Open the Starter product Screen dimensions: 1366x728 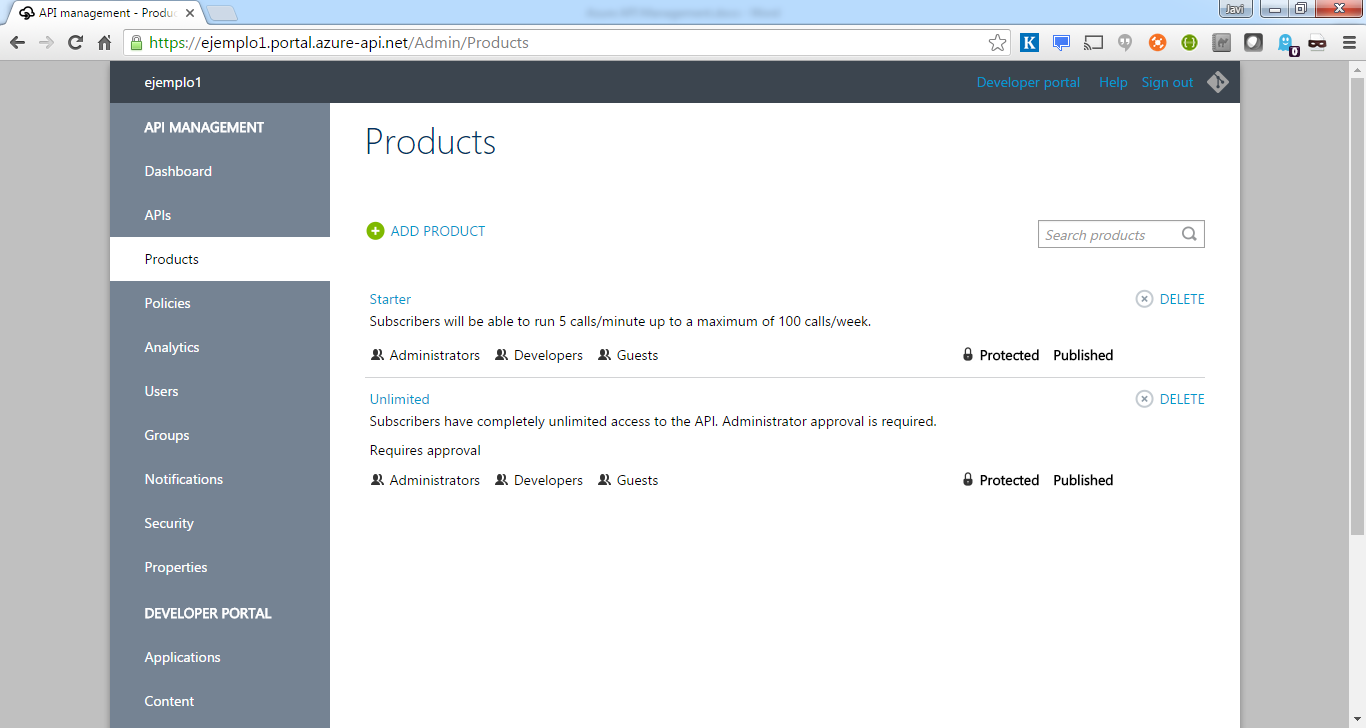(x=390, y=298)
